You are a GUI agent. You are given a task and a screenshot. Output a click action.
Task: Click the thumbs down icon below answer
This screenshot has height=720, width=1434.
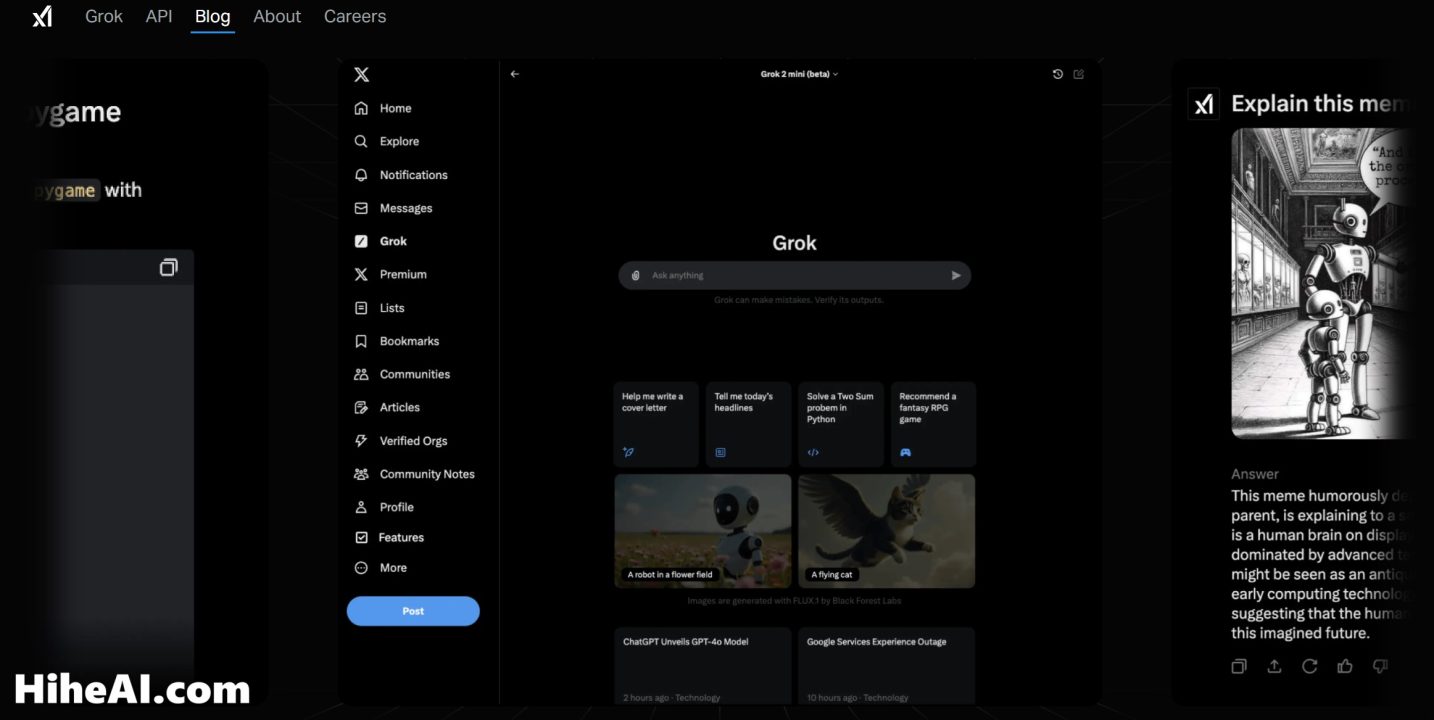1380,666
